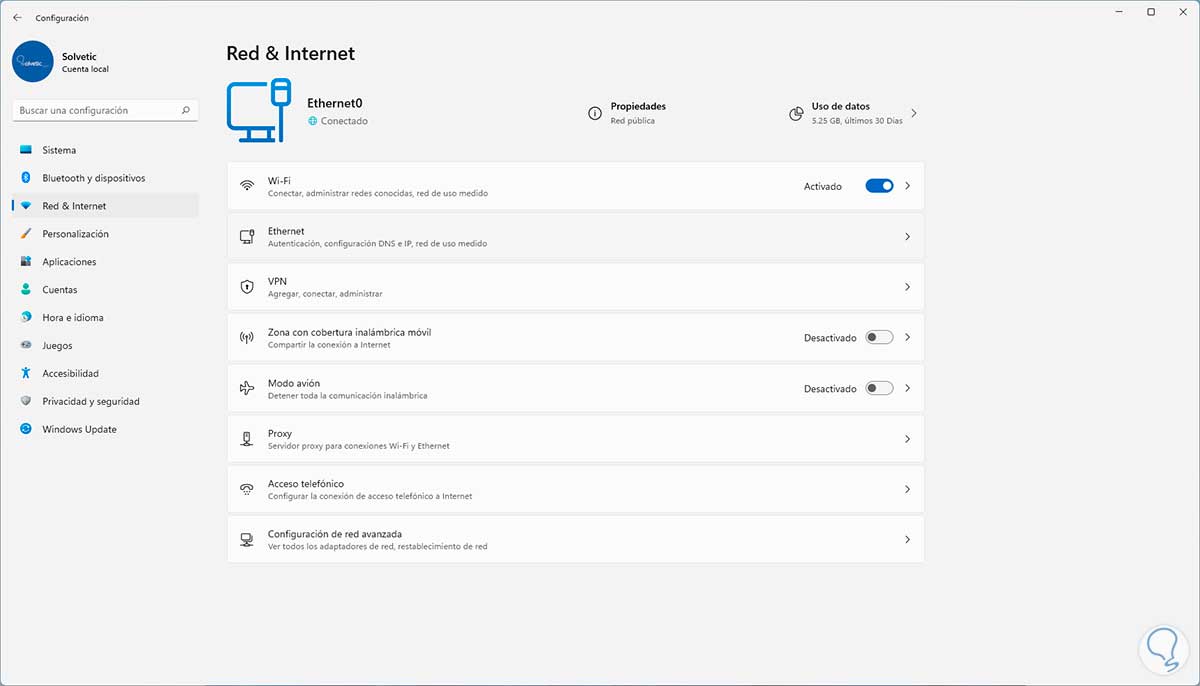Screen dimensions: 1200x686
Task: Turn off the Wi-Fi toggle
Action: tap(879, 186)
